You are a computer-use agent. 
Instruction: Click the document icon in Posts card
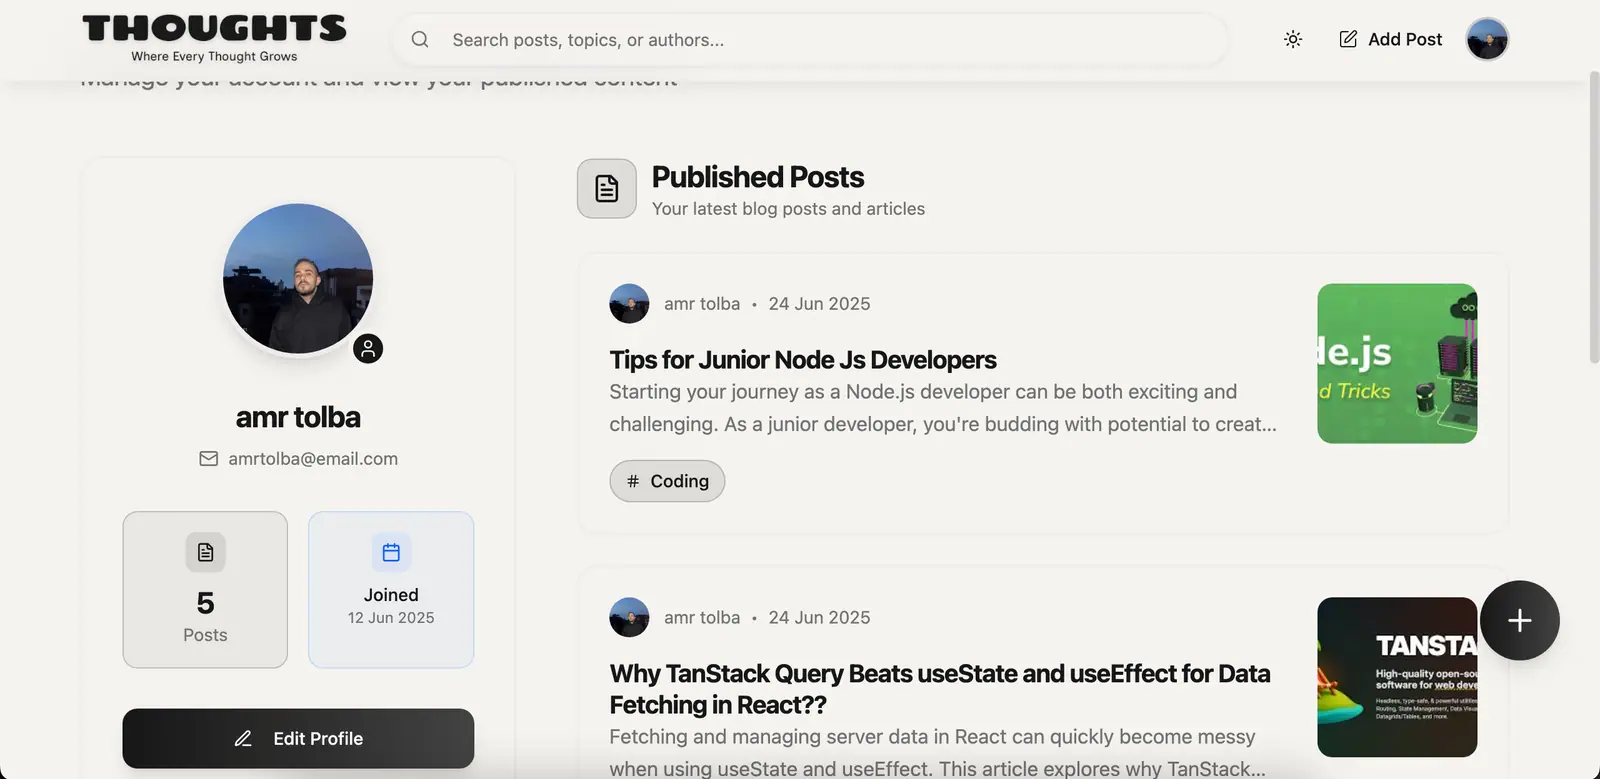coord(205,552)
